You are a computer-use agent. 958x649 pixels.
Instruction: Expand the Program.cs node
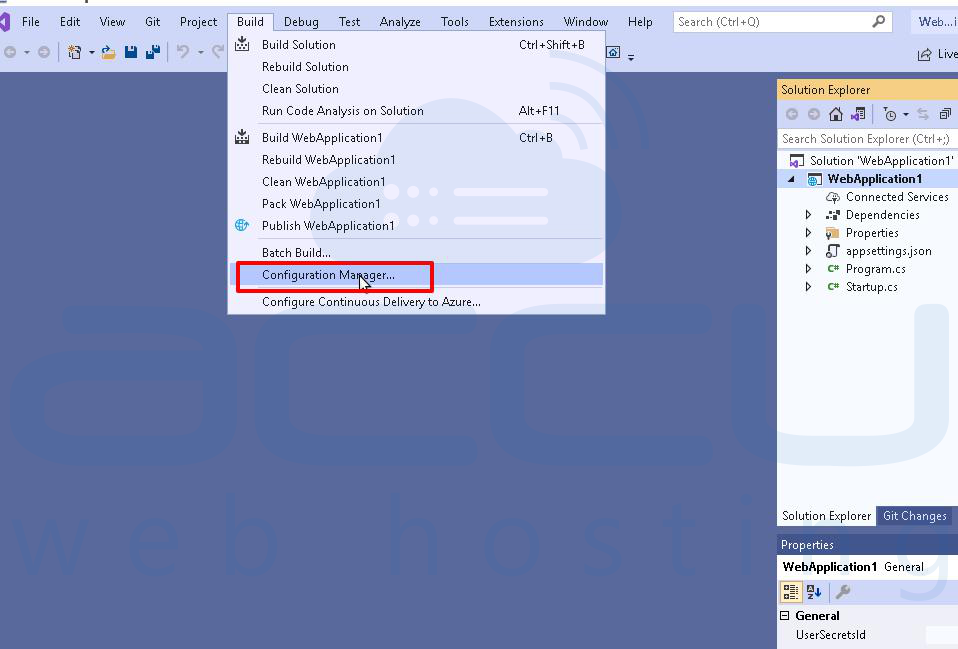pos(808,269)
